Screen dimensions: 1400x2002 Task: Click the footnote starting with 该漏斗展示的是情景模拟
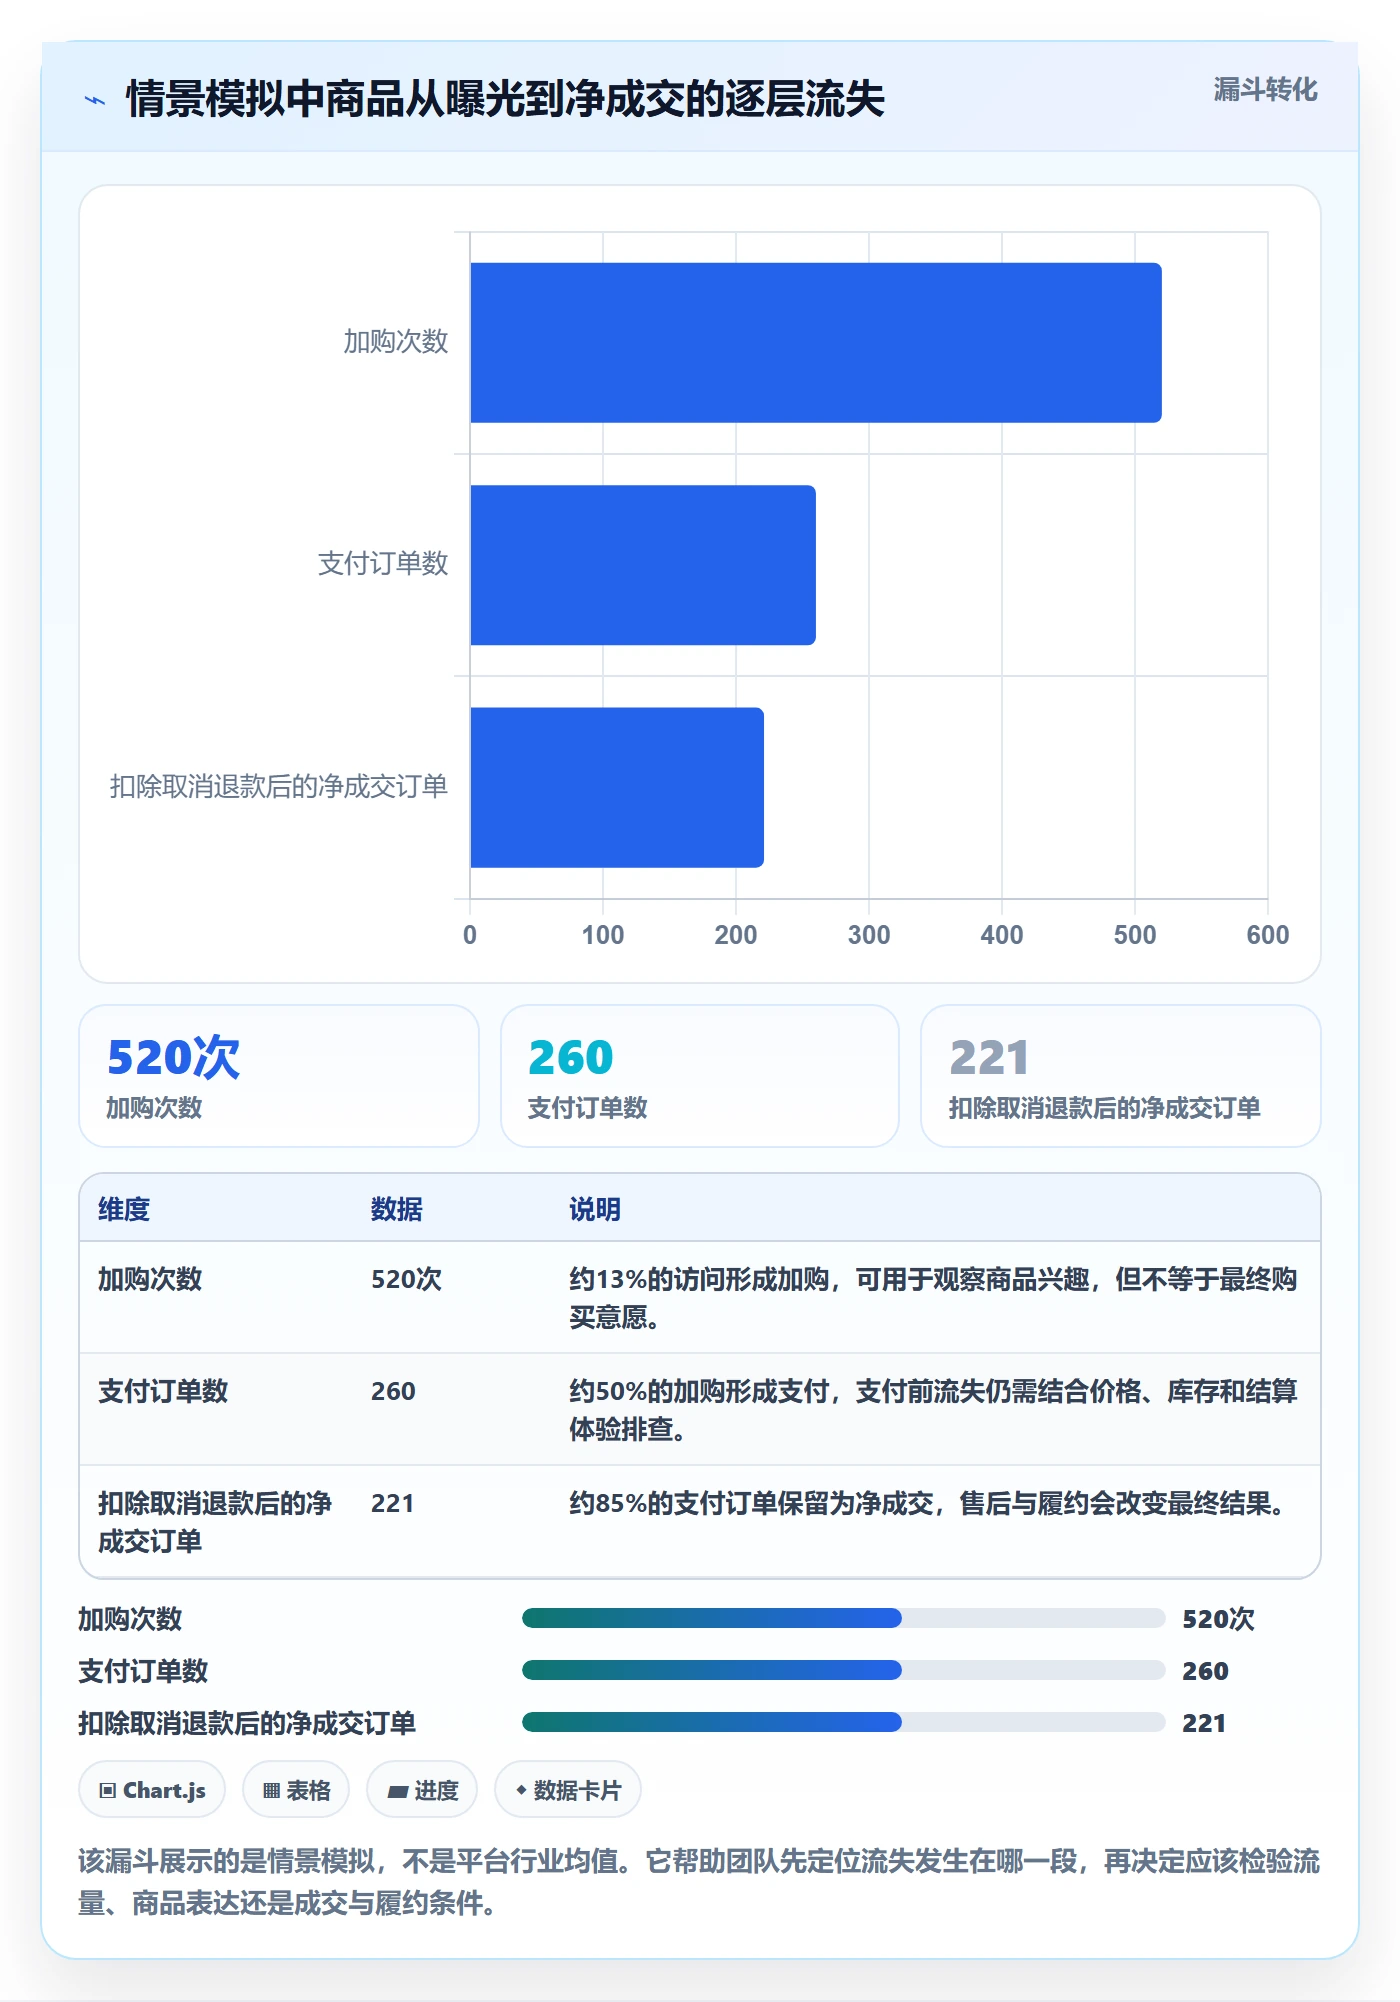699,1881
